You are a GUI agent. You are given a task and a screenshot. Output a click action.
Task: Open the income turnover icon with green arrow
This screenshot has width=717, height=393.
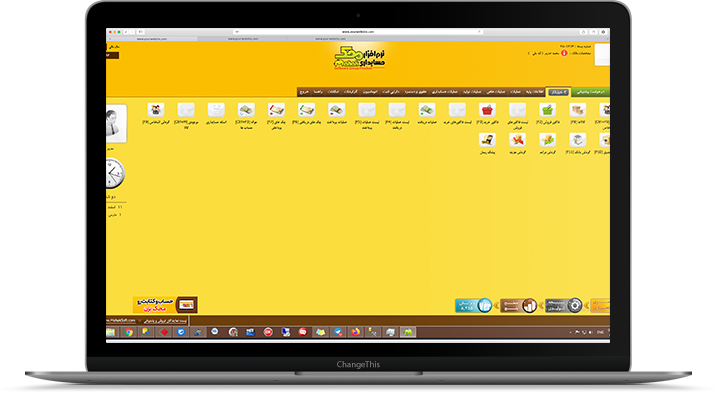click(x=547, y=140)
